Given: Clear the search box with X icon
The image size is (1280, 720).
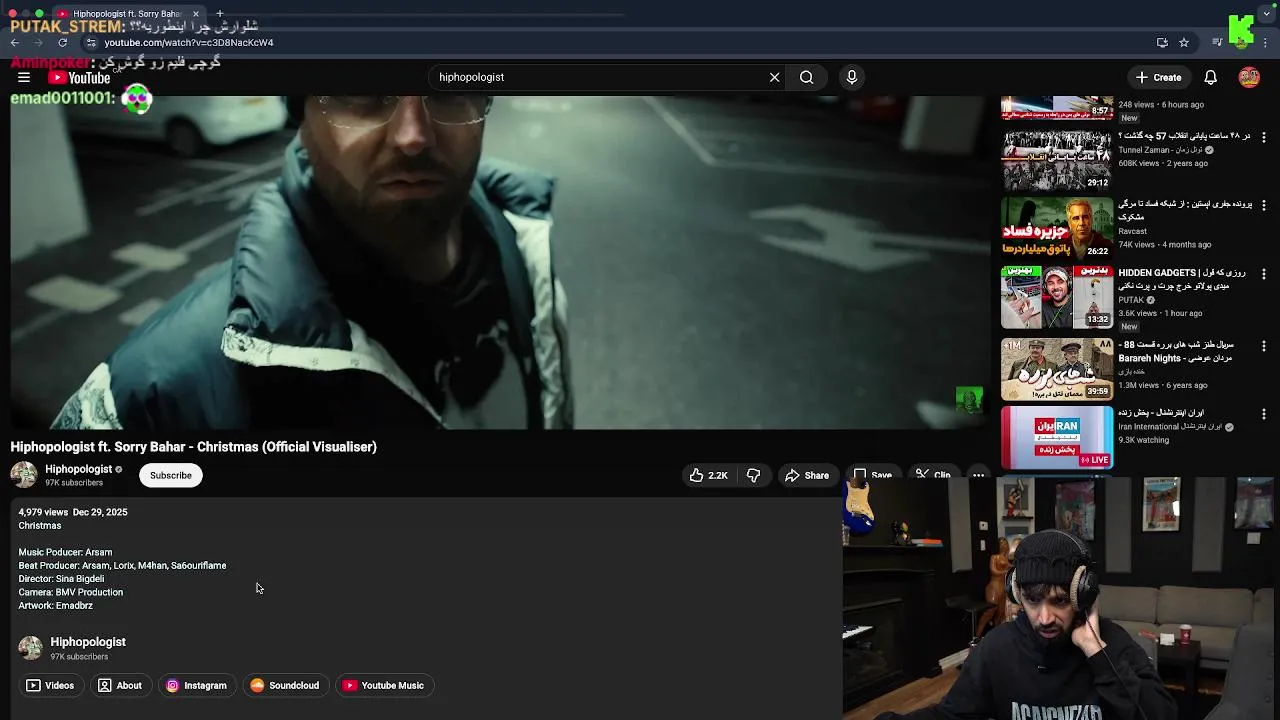Looking at the screenshot, I should coord(774,77).
